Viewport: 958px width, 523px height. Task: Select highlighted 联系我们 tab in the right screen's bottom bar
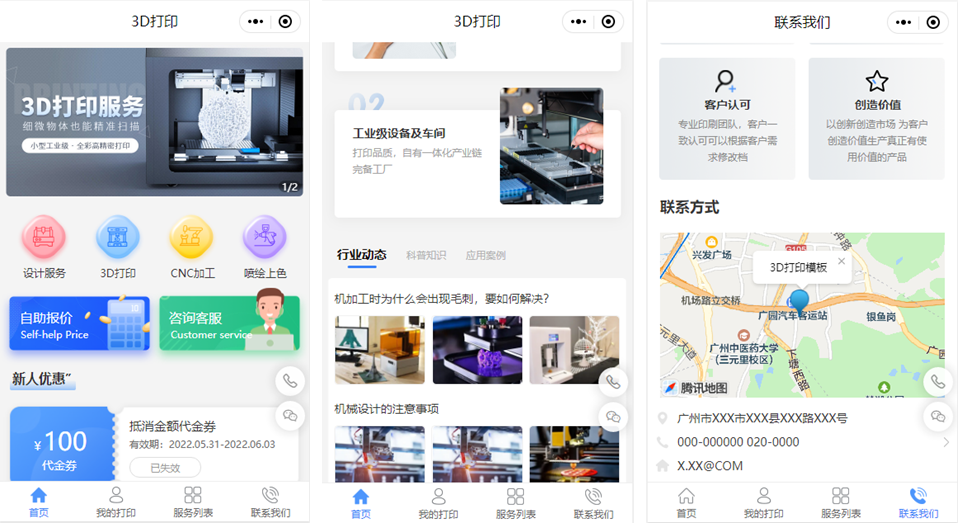point(918,503)
